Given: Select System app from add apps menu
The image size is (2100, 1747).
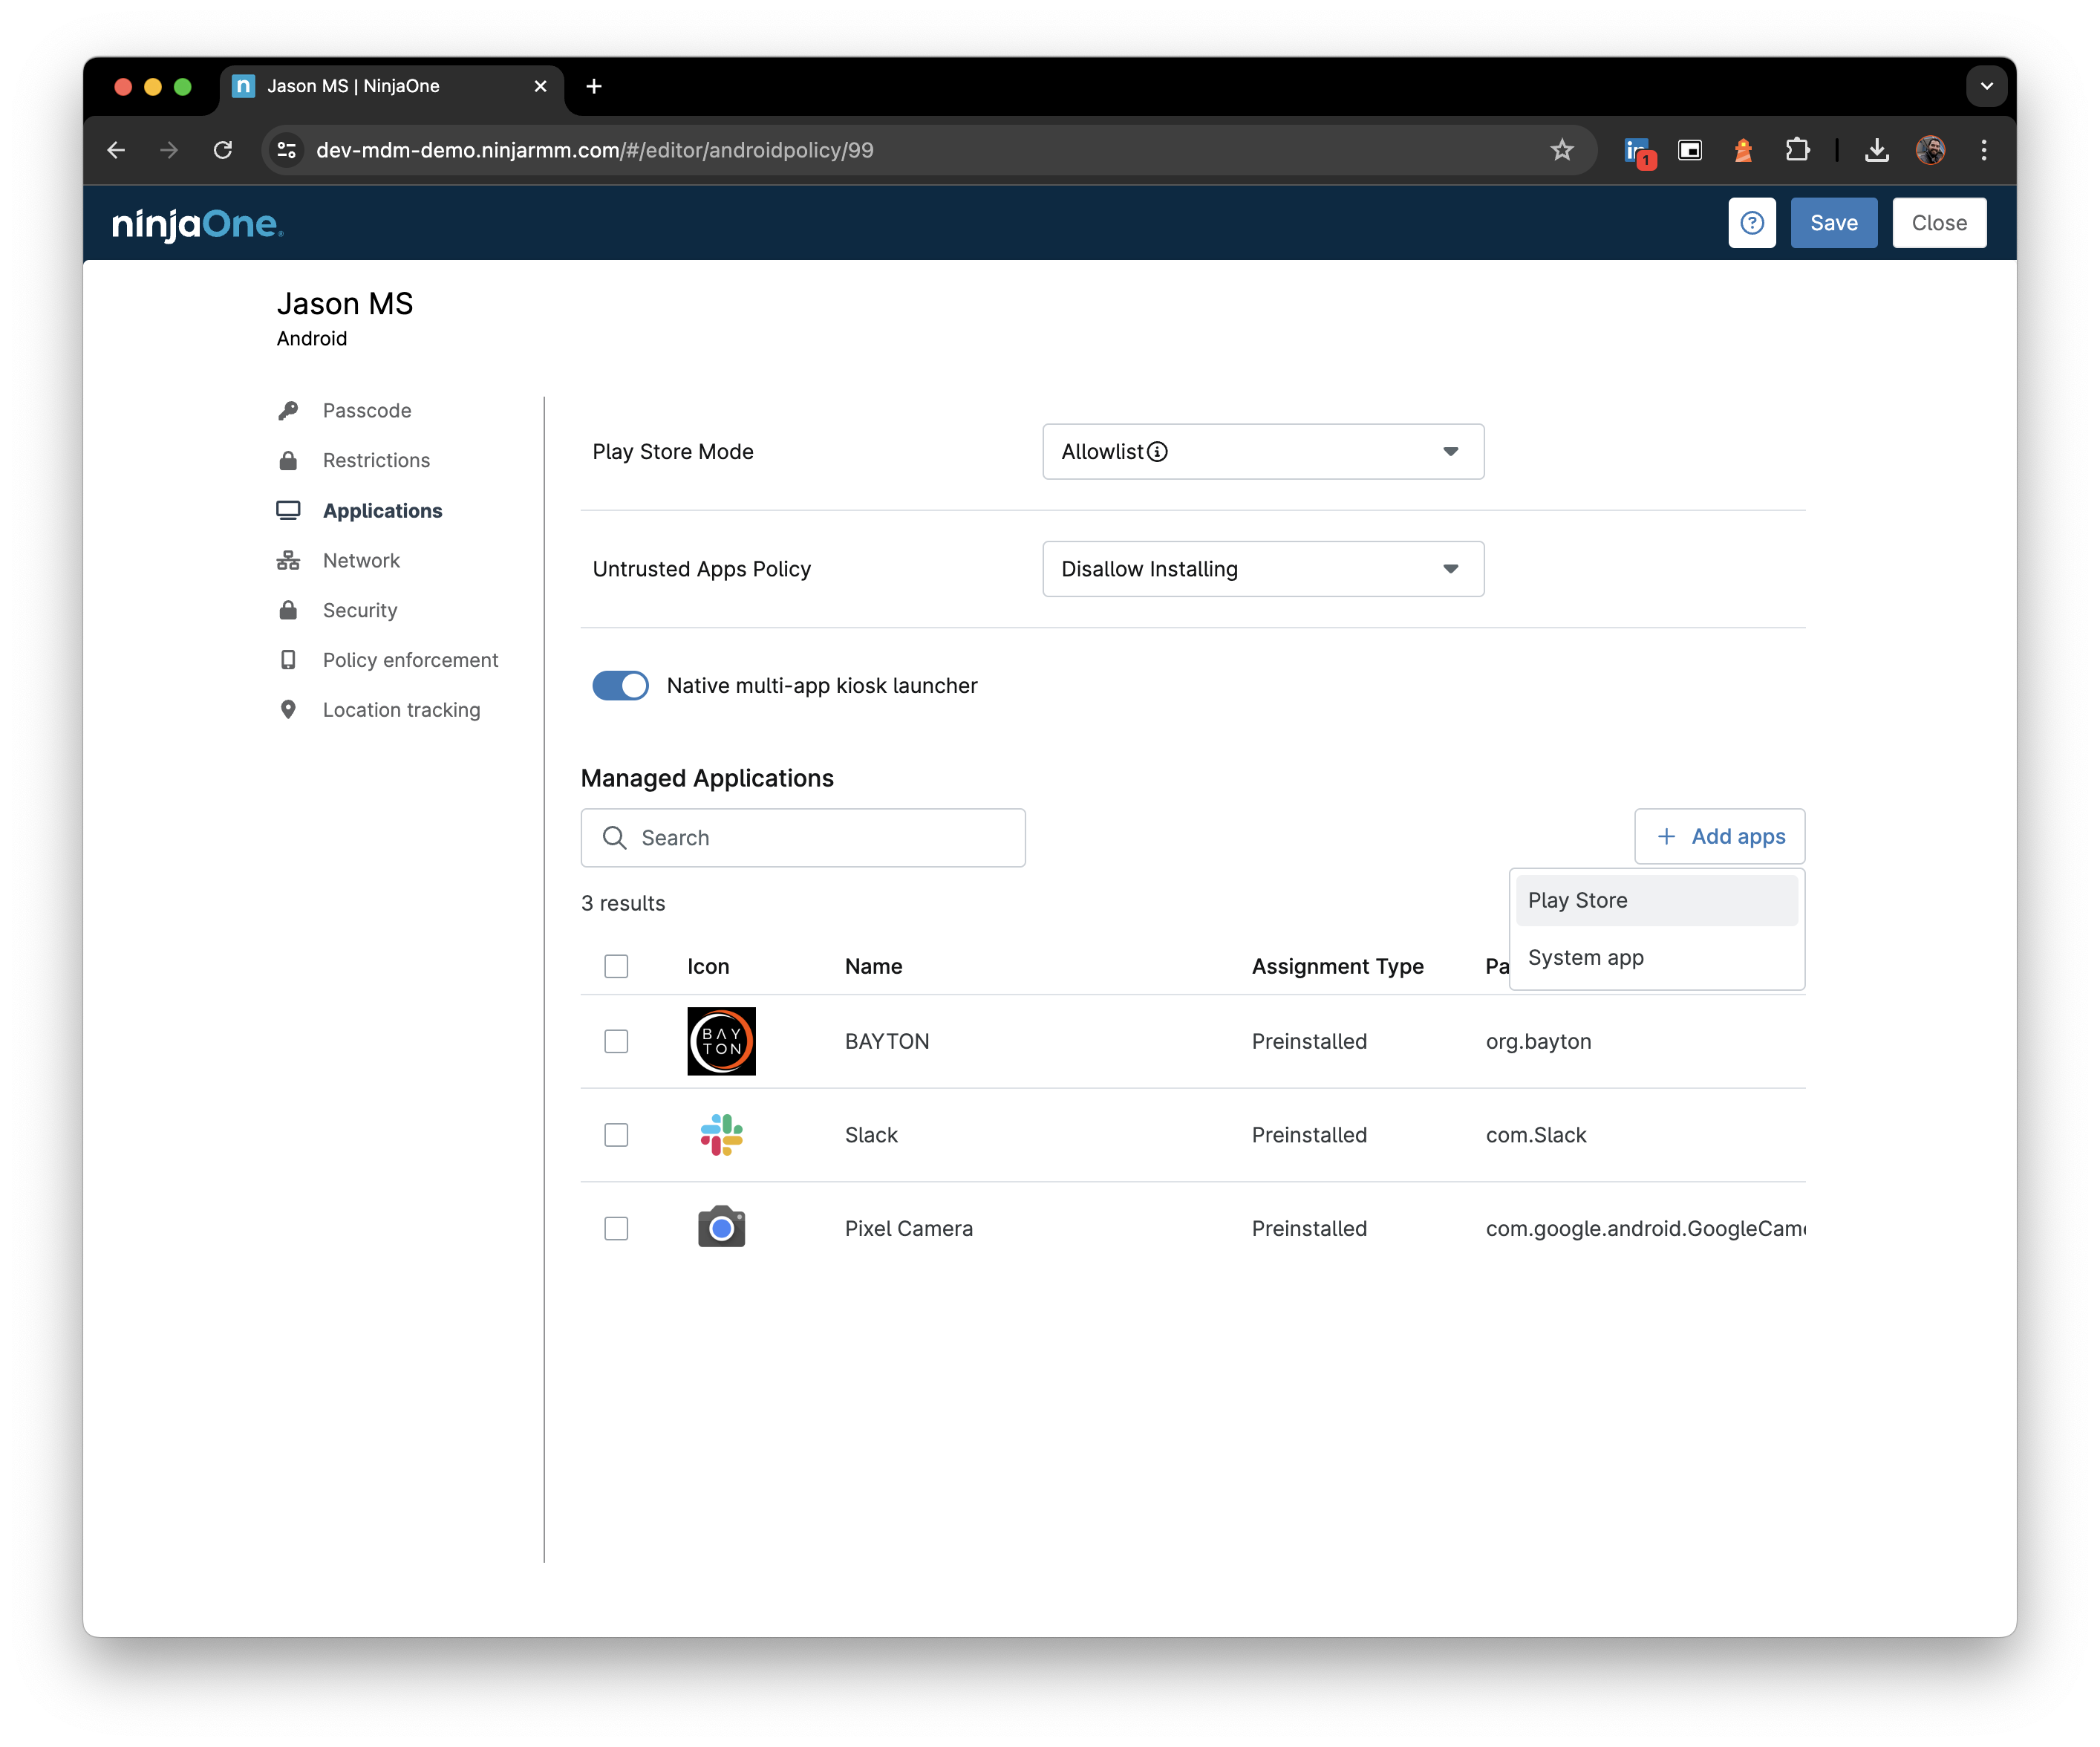Looking at the screenshot, I should [1585, 957].
